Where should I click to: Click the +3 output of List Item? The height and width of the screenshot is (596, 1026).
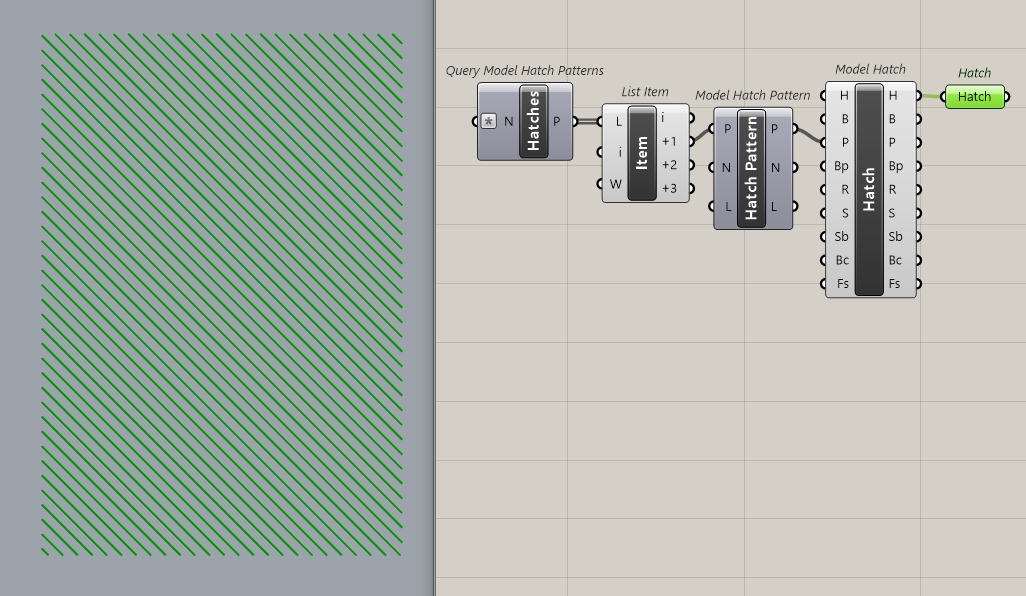(669, 188)
